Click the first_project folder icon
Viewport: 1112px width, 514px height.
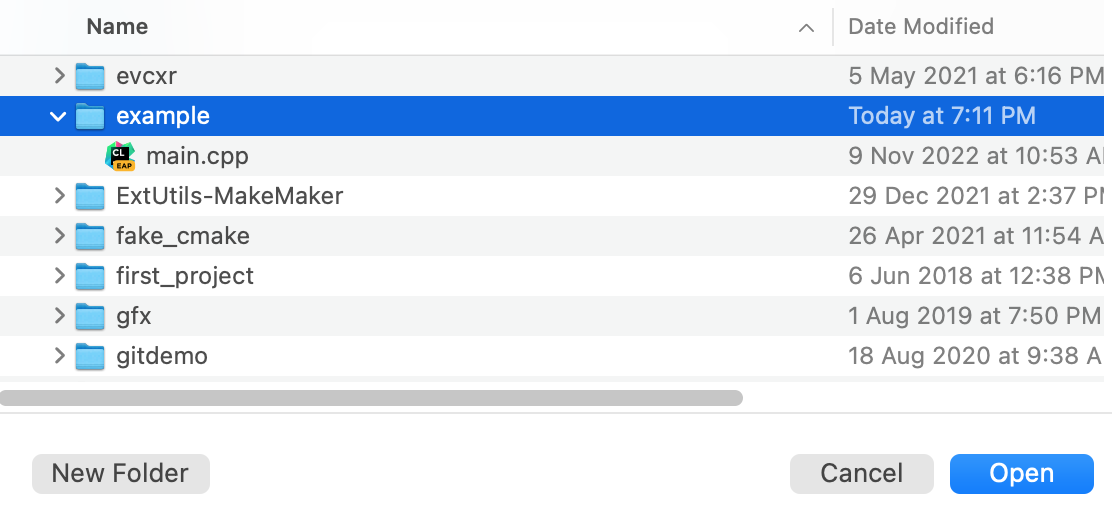tap(90, 276)
